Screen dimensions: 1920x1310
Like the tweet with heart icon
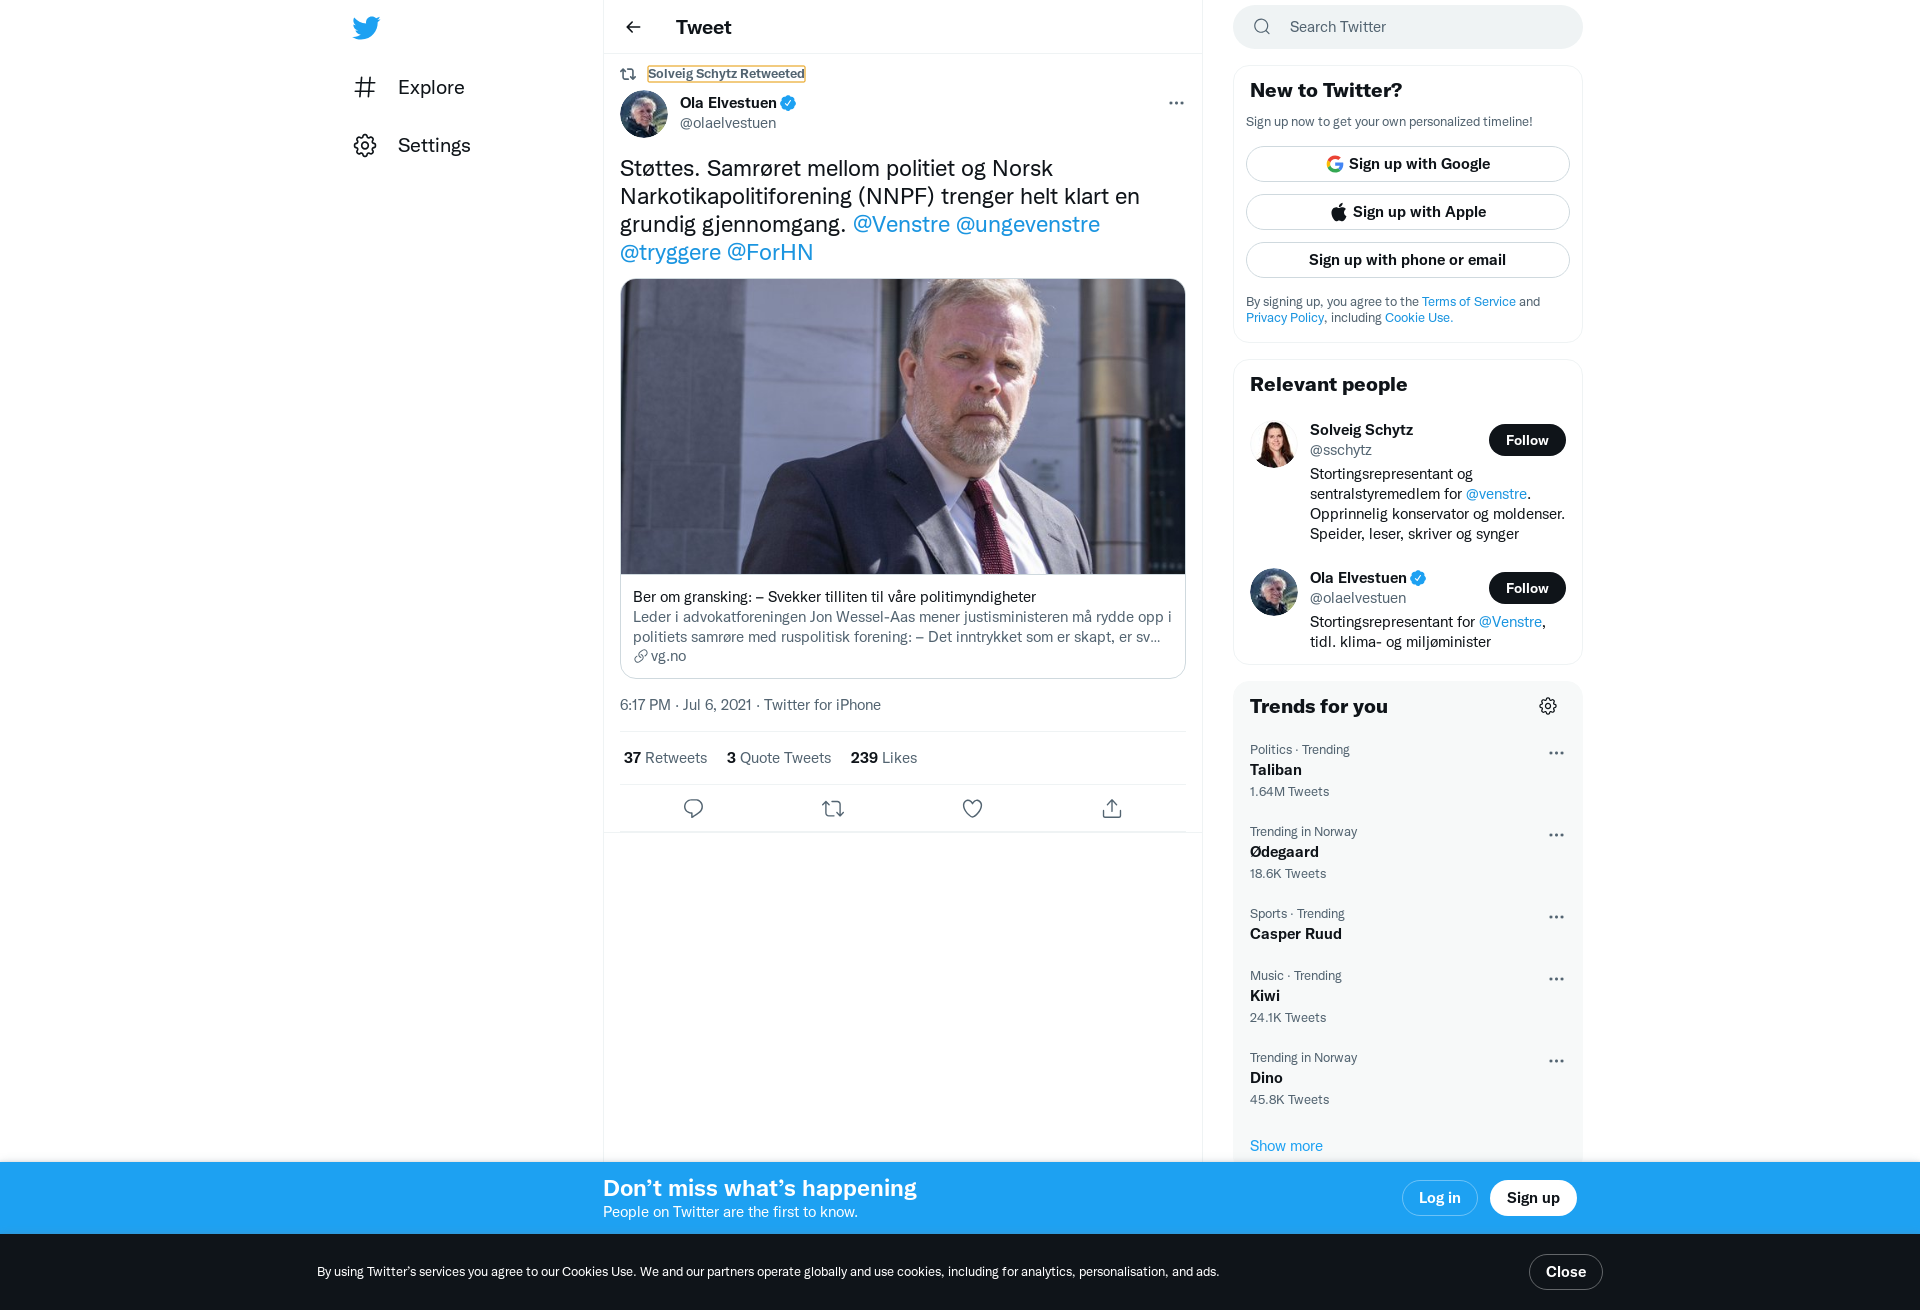point(972,808)
